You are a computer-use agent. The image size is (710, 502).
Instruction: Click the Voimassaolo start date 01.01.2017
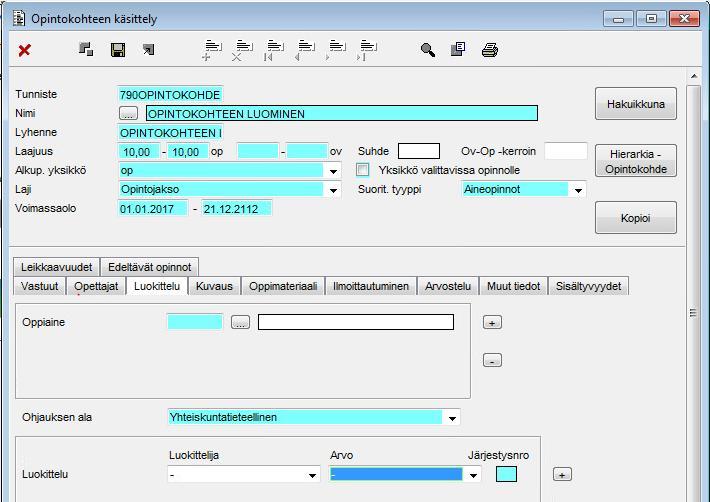(153, 209)
